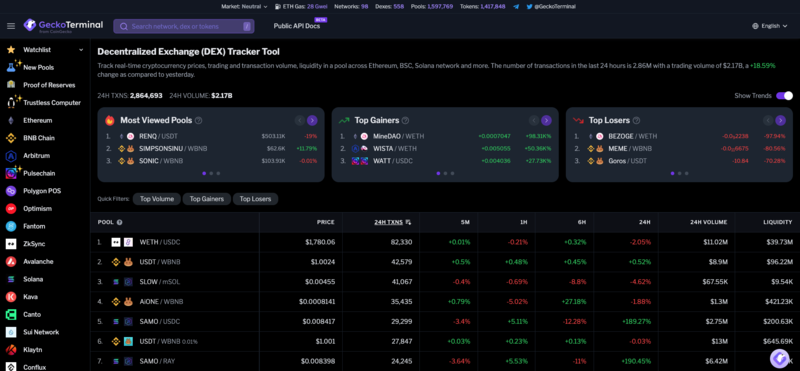
Task: Click the Canto network icon
Action: point(11,314)
